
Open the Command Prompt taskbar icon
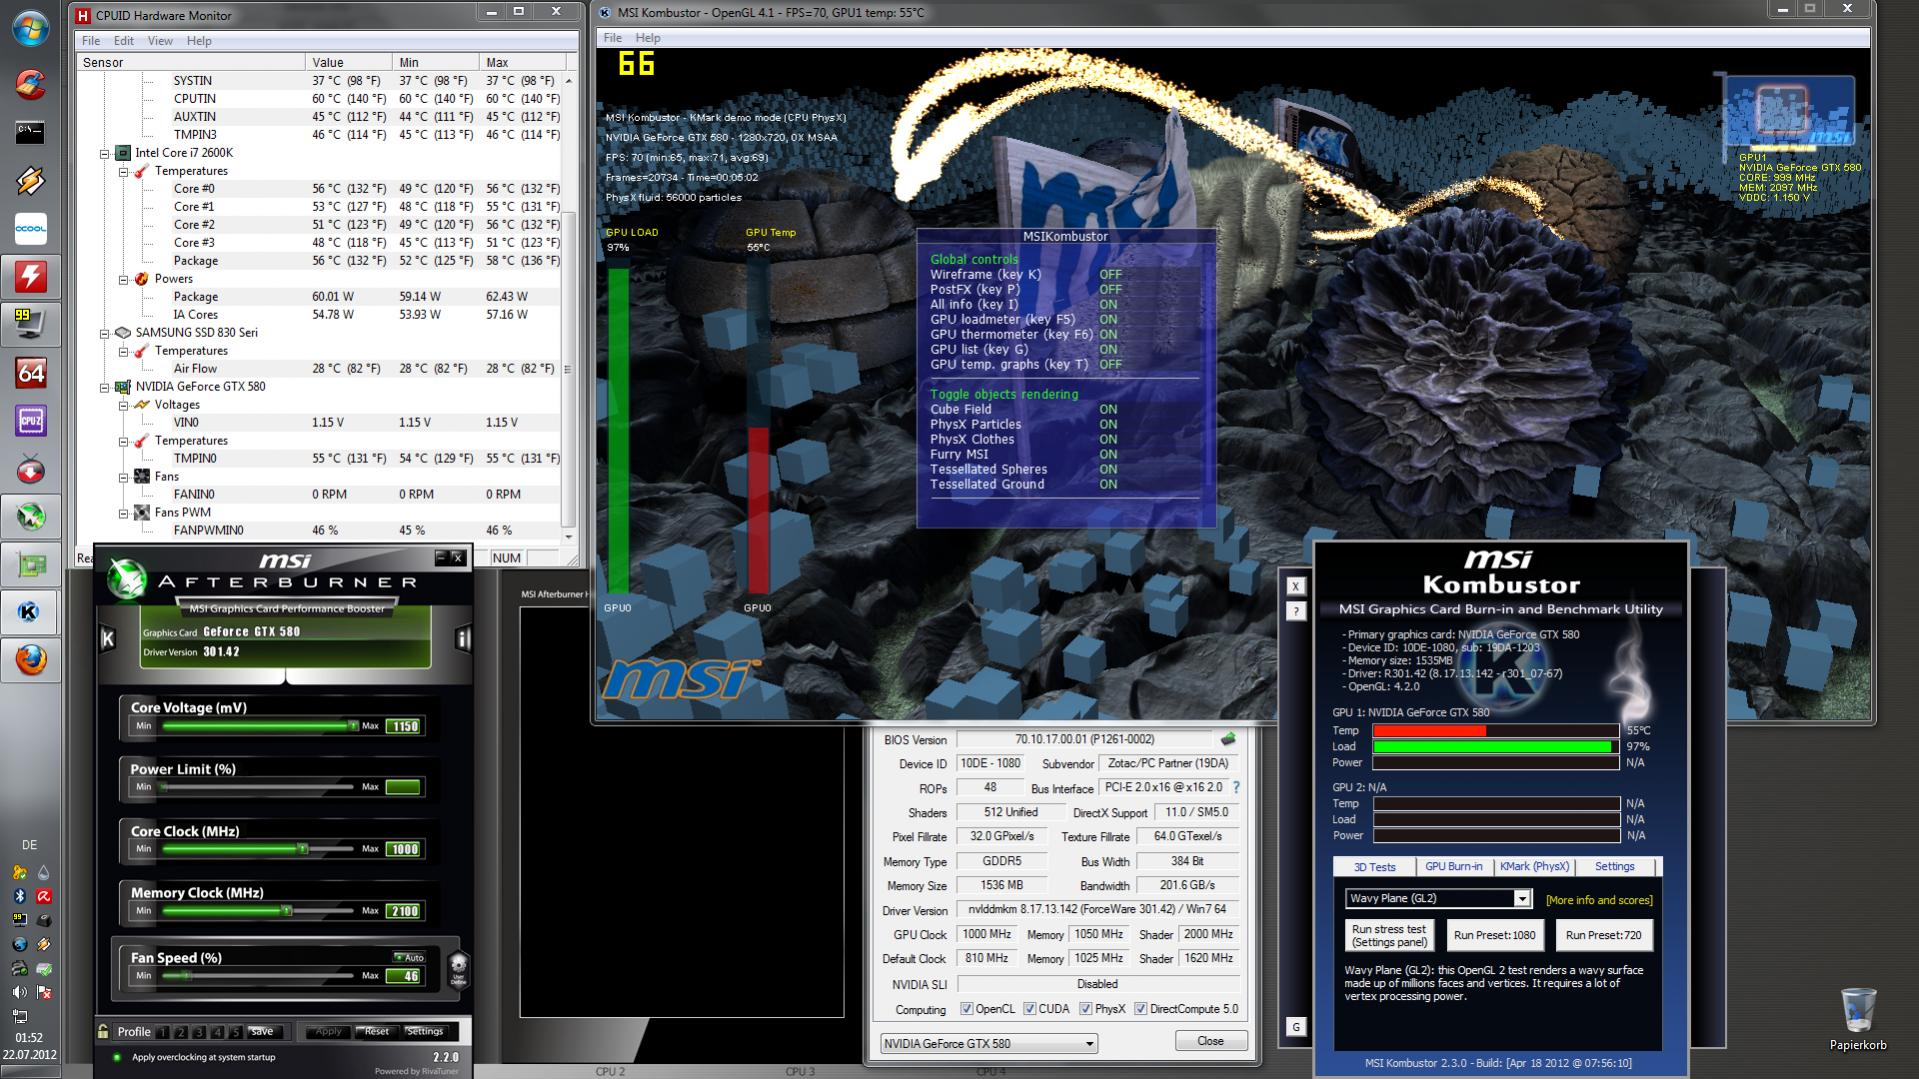tap(30, 132)
